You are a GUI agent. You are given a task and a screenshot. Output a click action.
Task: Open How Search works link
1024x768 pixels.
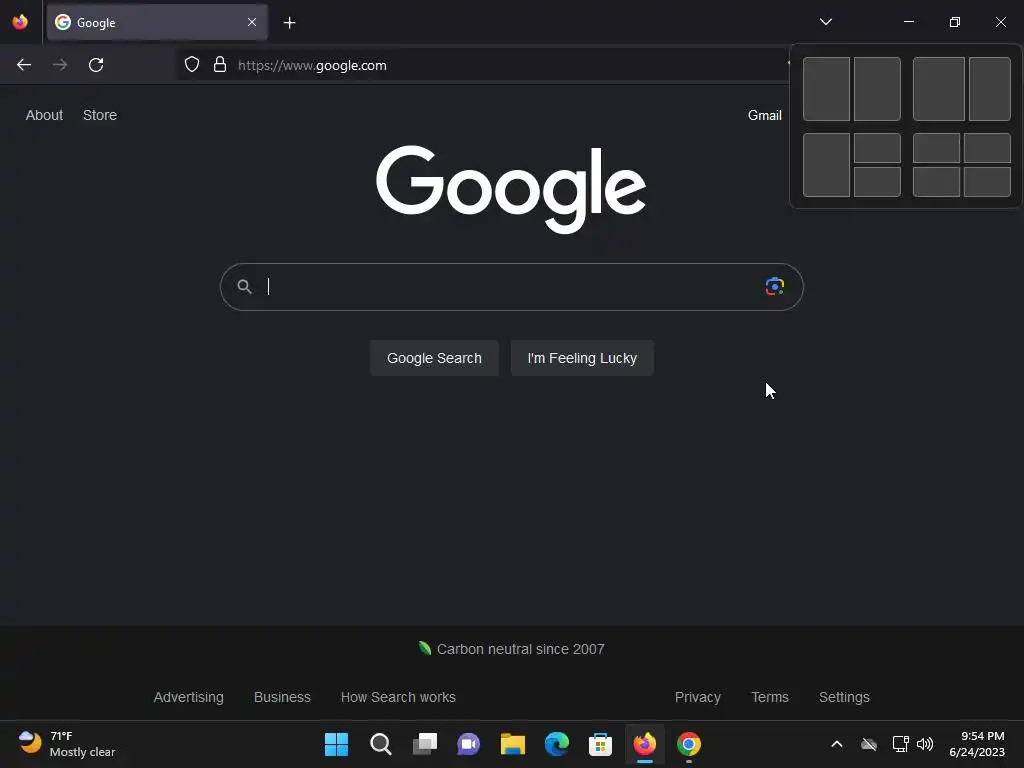pyautogui.click(x=398, y=697)
